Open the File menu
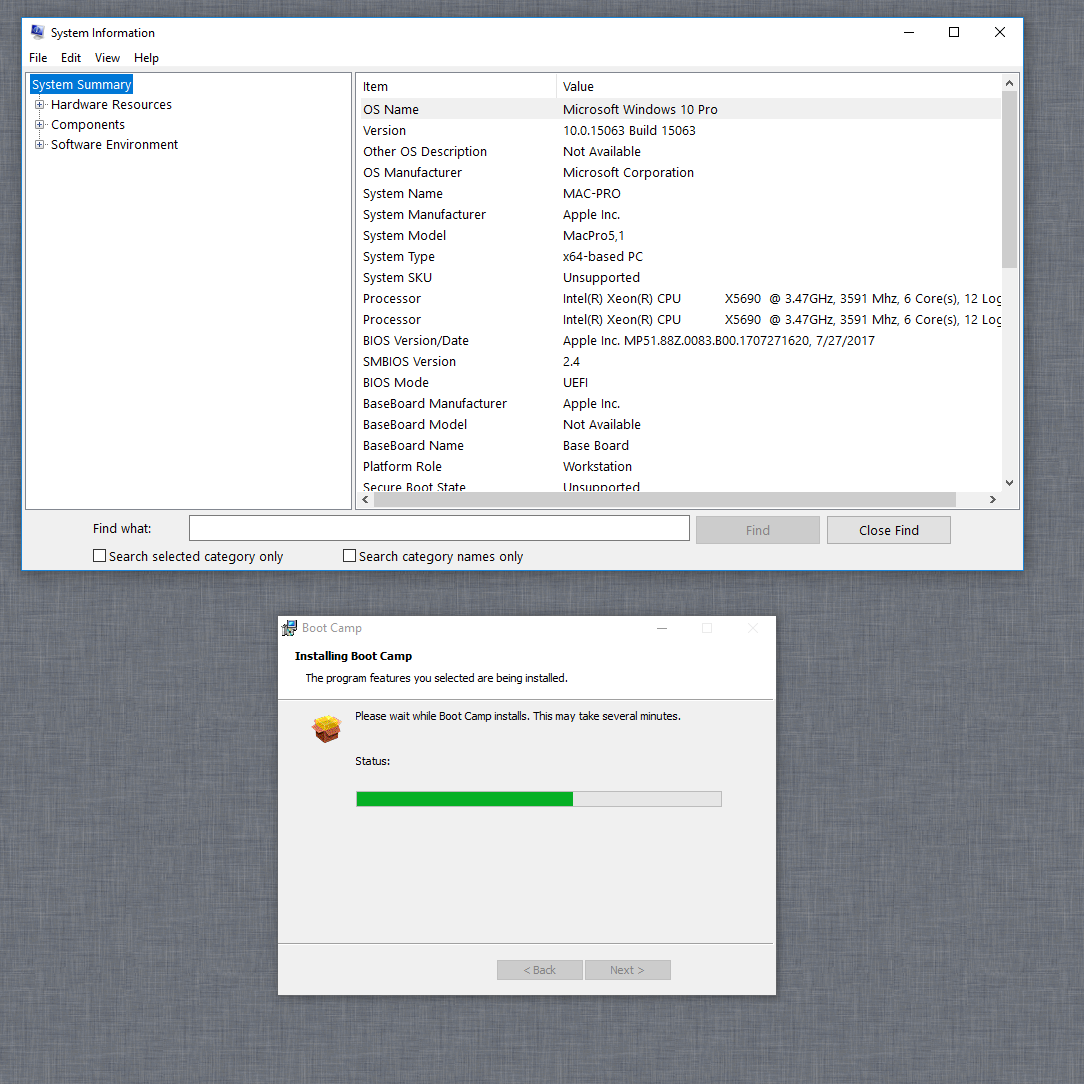Image resolution: width=1084 pixels, height=1084 pixels. click(x=38, y=58)
